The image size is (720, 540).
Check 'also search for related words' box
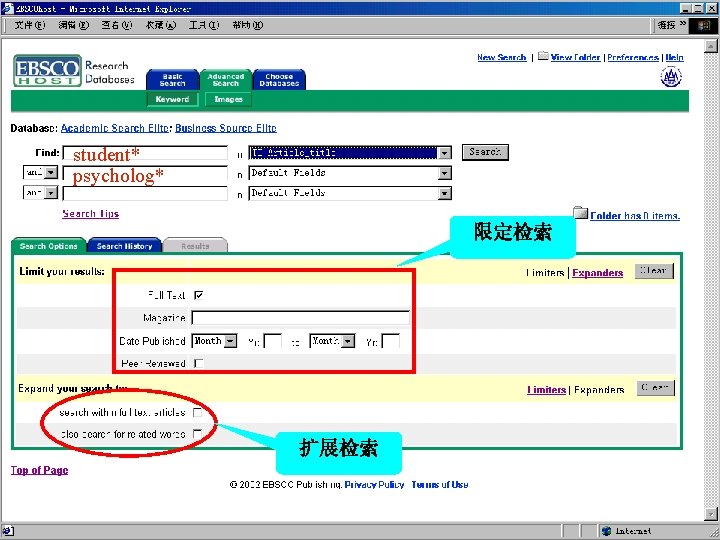tap(197, 434)
